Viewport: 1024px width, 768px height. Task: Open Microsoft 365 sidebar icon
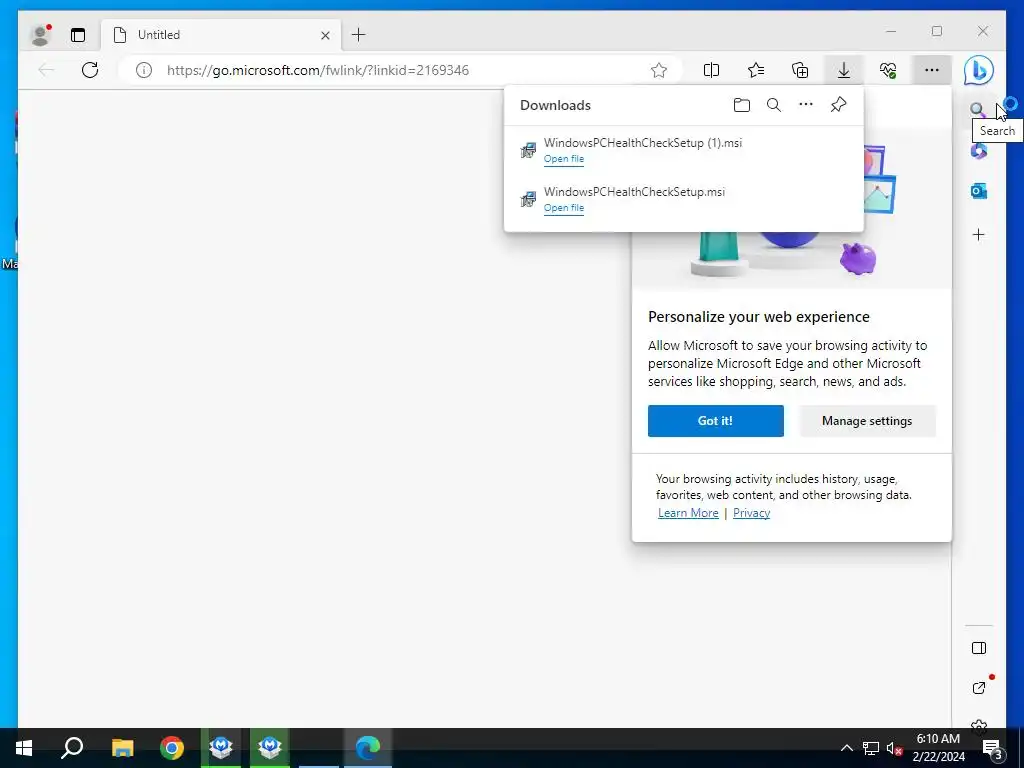coord(978,151)
